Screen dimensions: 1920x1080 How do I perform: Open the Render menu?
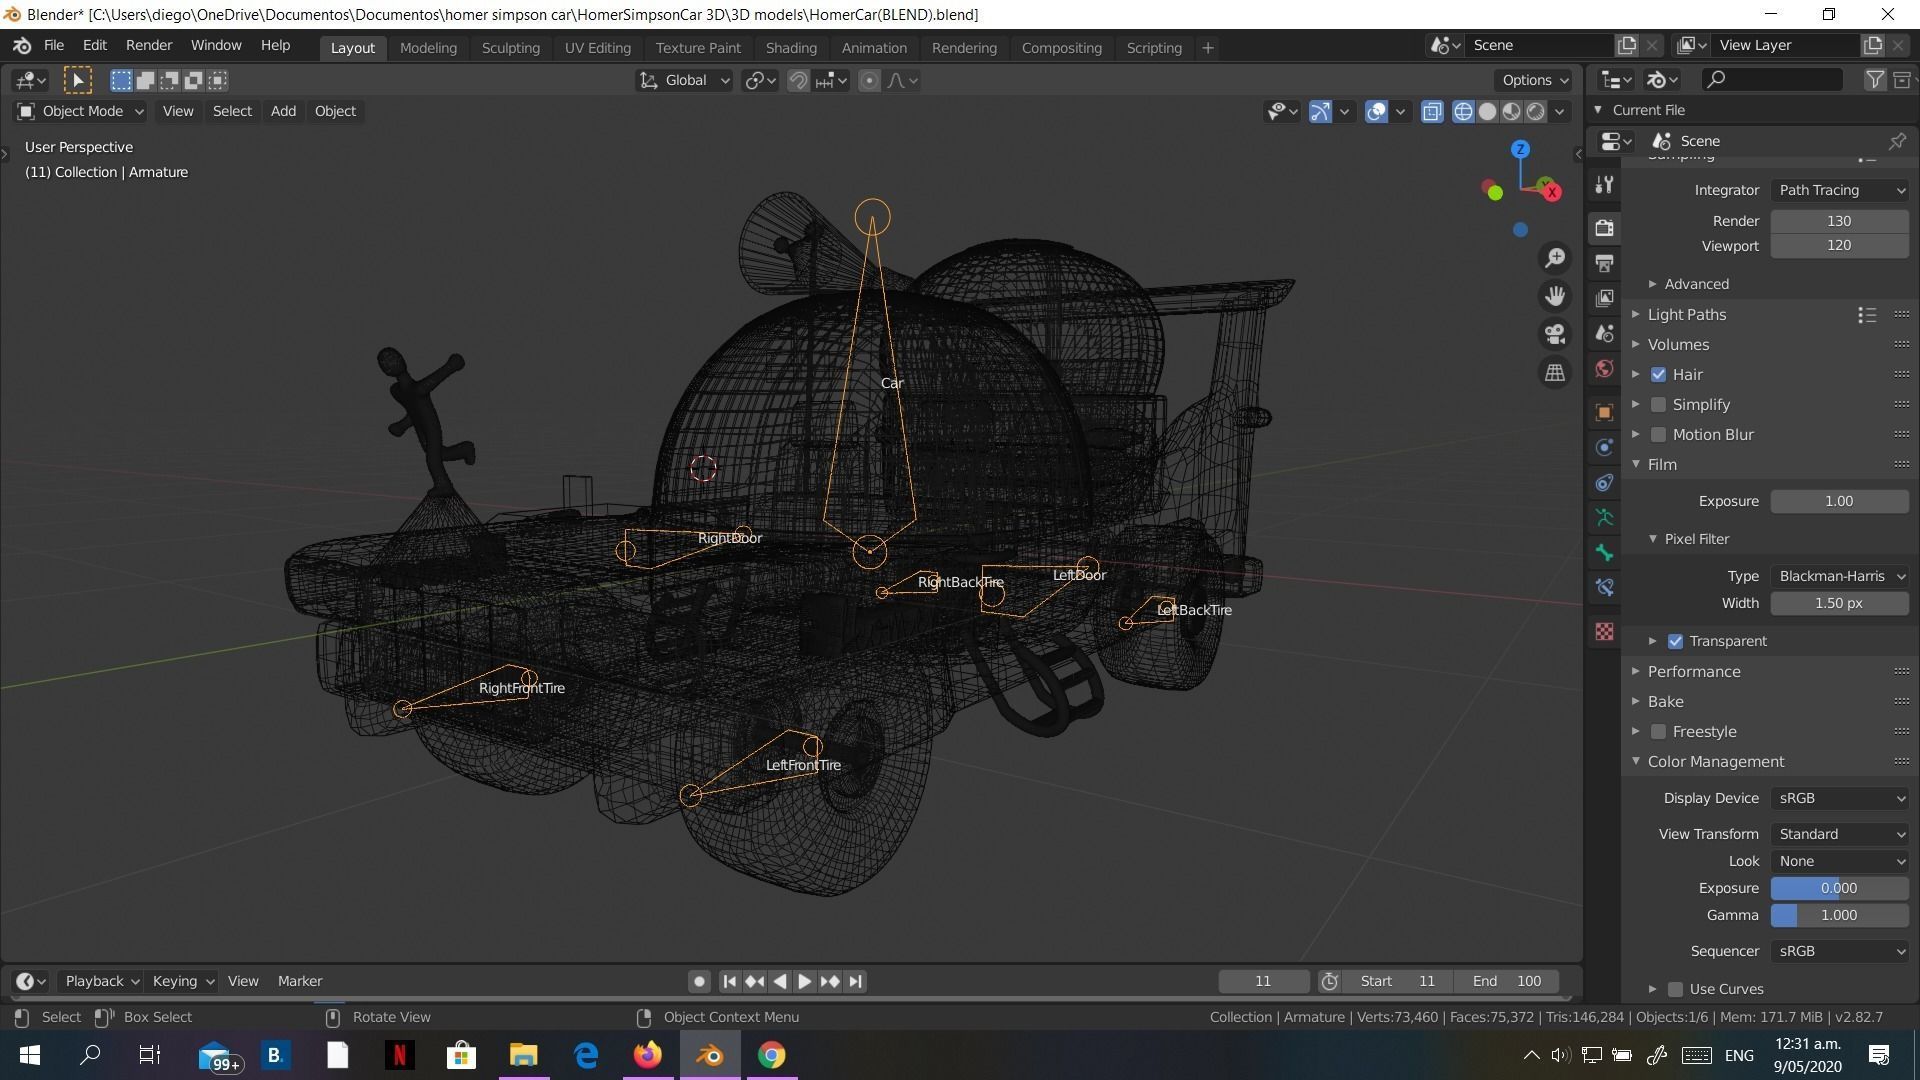pyautogui.click(x=149, y=45)
